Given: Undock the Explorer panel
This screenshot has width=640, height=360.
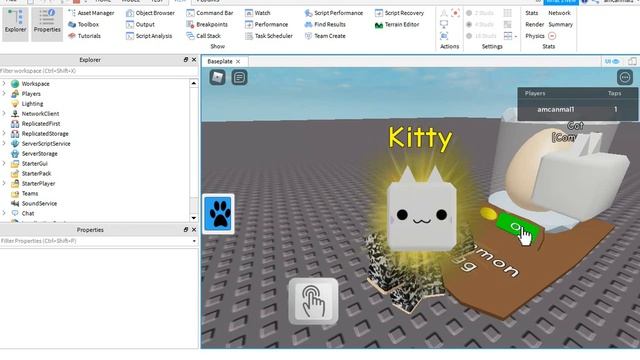Looking at the screenshot, I should coord(186,60).
